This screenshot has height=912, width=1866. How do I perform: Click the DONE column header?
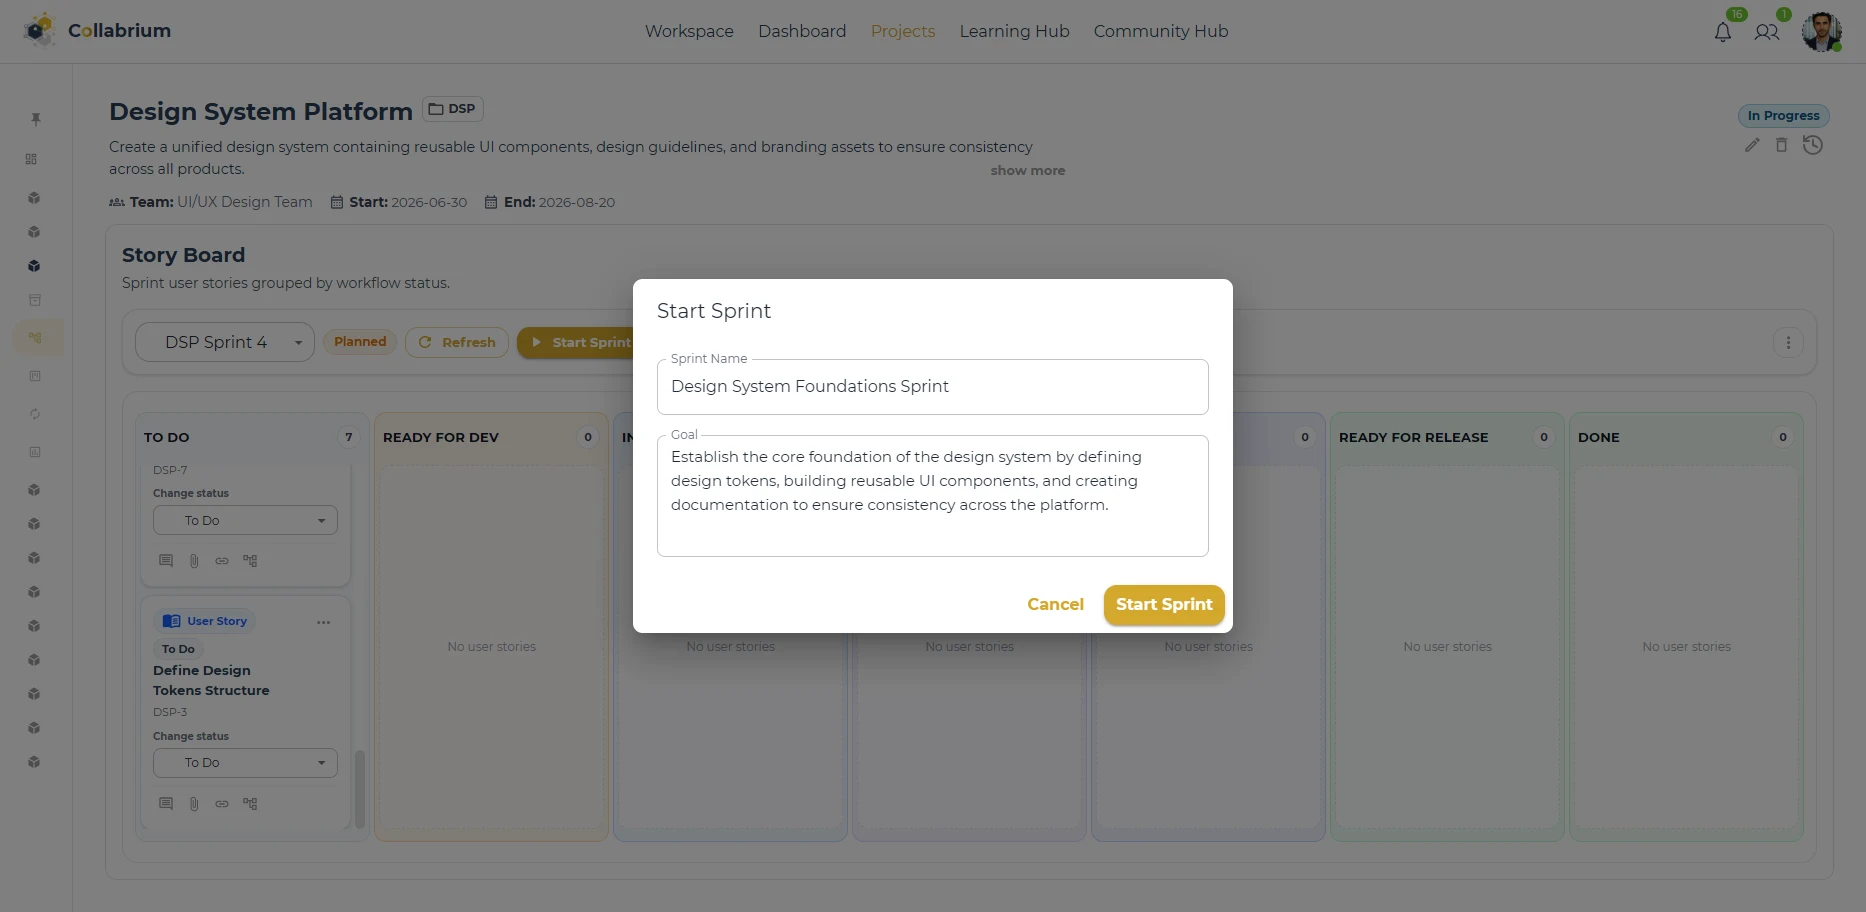[1598, 438]
